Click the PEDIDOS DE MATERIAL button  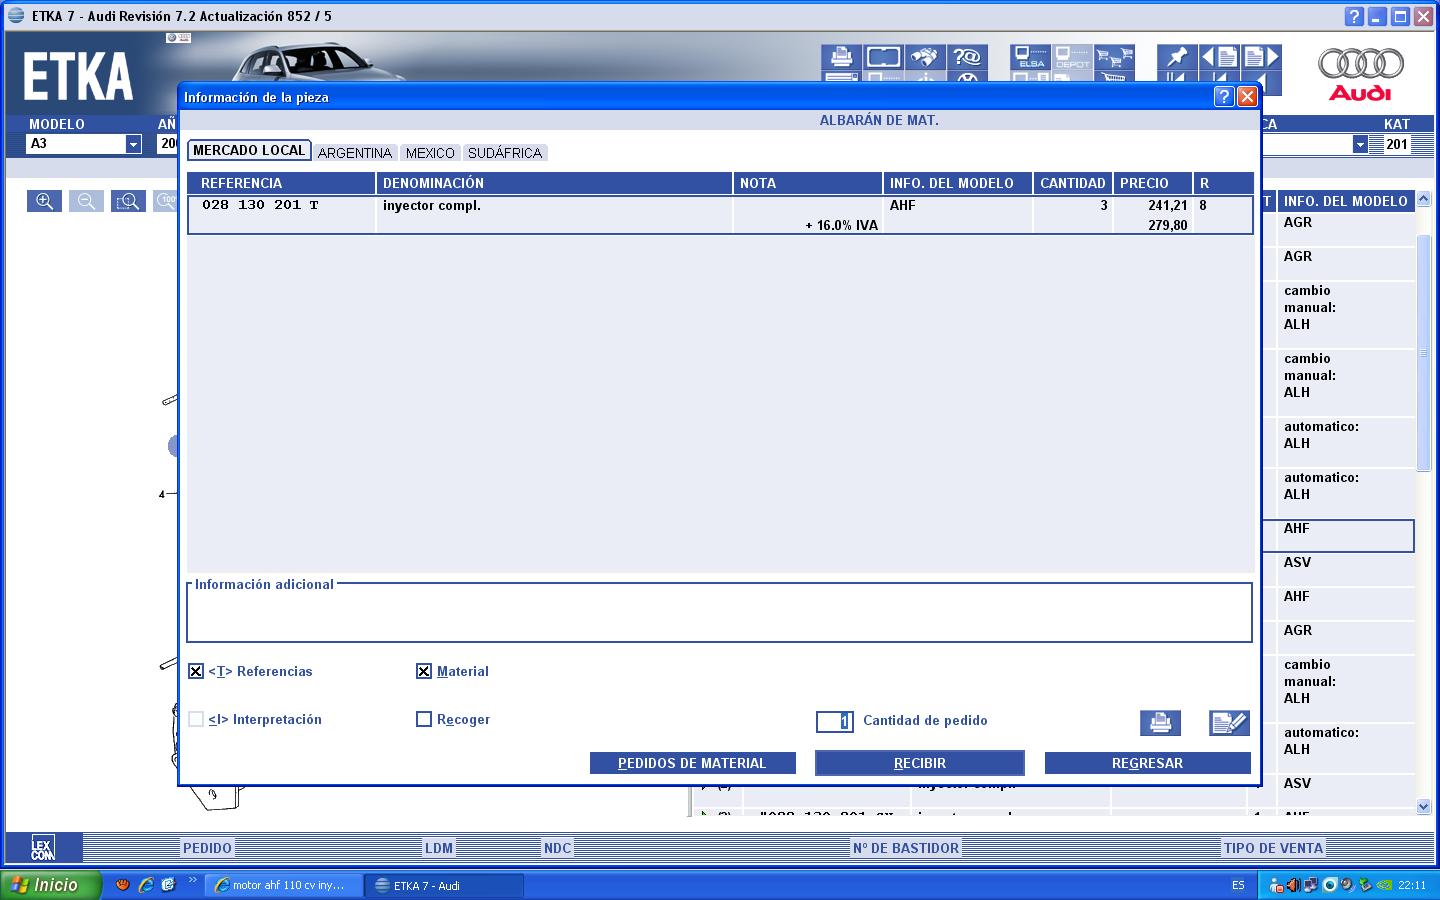(692, 763)
